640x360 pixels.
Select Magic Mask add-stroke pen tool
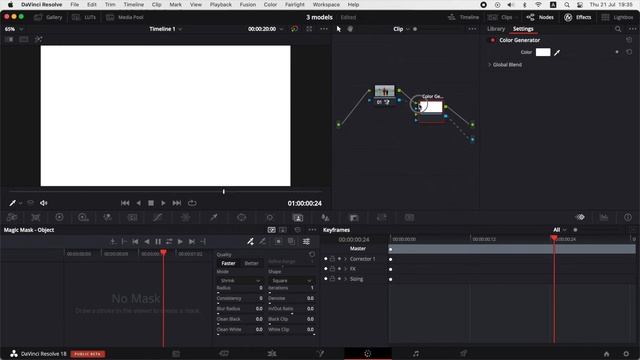click(x=250, y=242)
